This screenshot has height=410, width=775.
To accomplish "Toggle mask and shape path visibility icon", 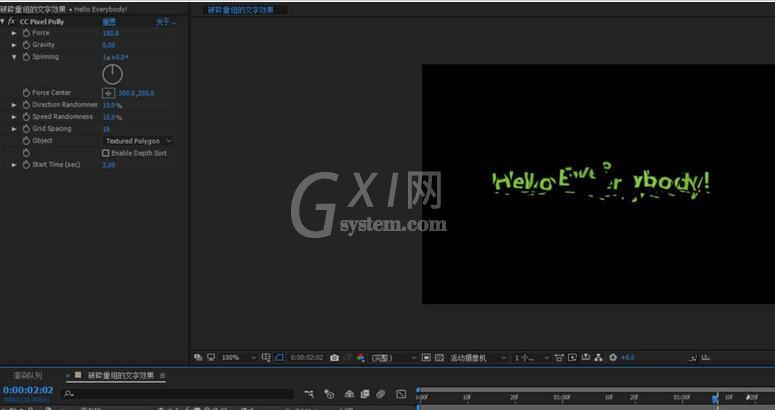I will point(280,357).
